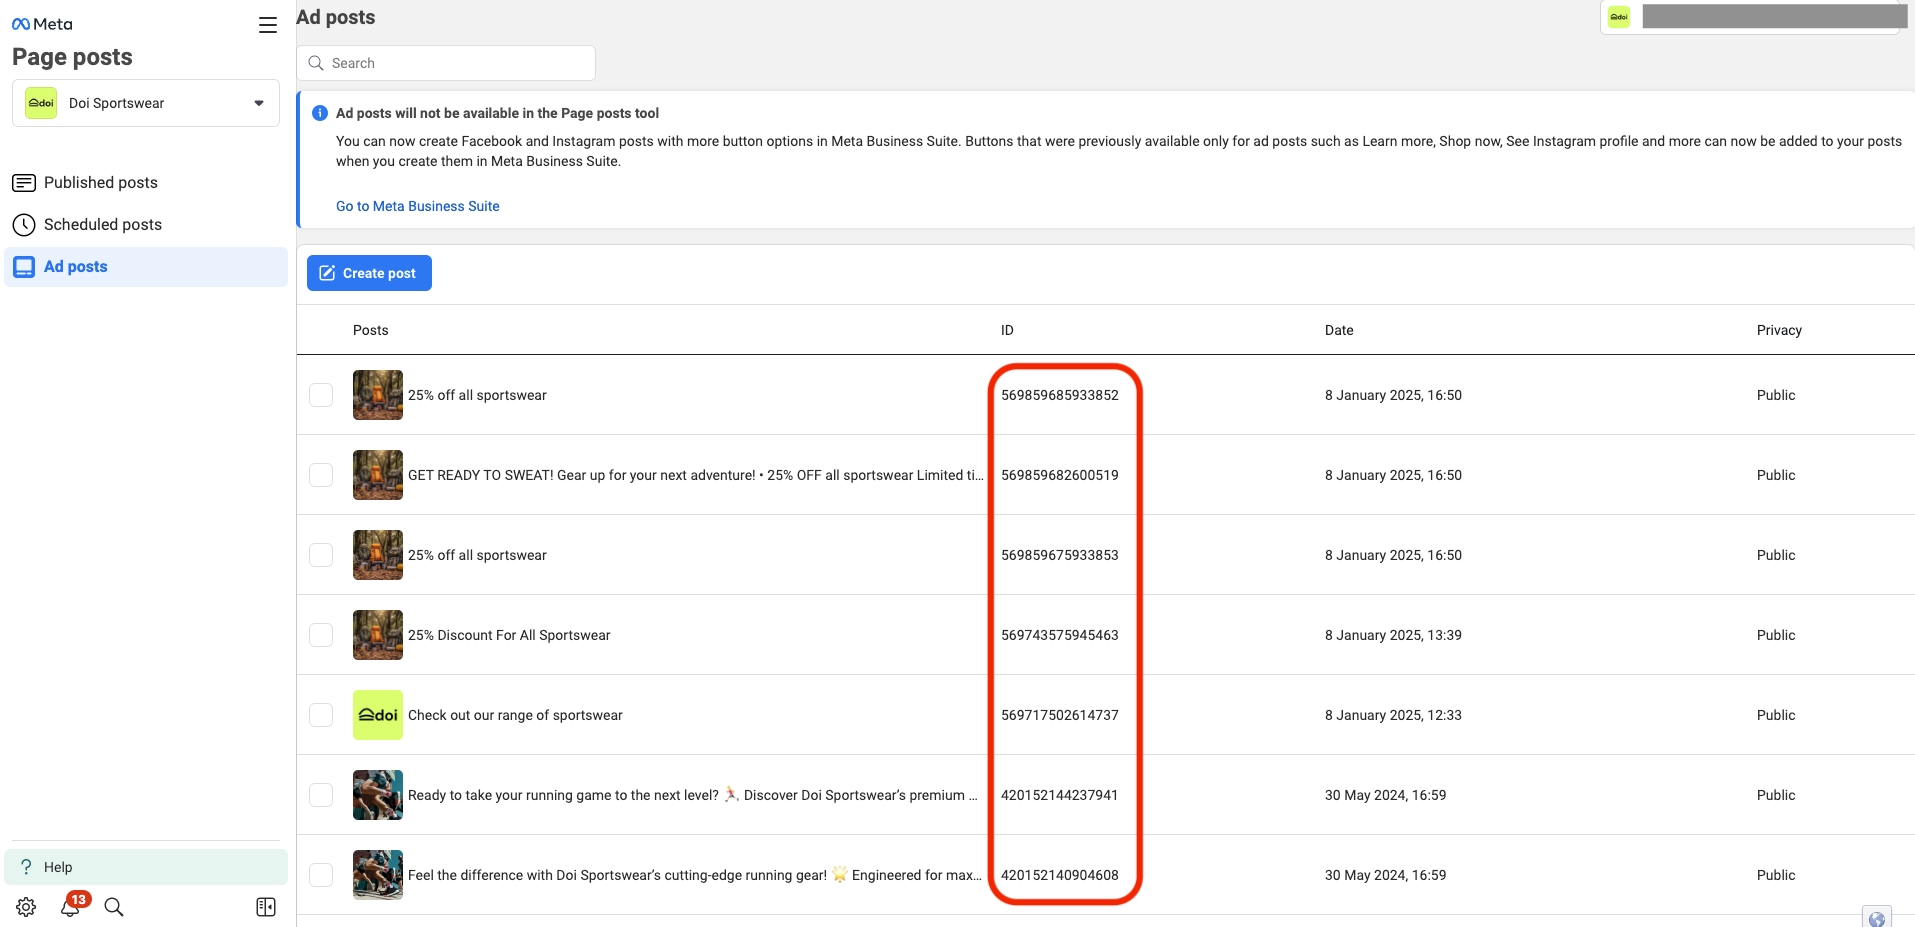Screen dimensions: 1915x927
Task: Check the 'Check out our range' post checkbox
Action: (321, 715)
